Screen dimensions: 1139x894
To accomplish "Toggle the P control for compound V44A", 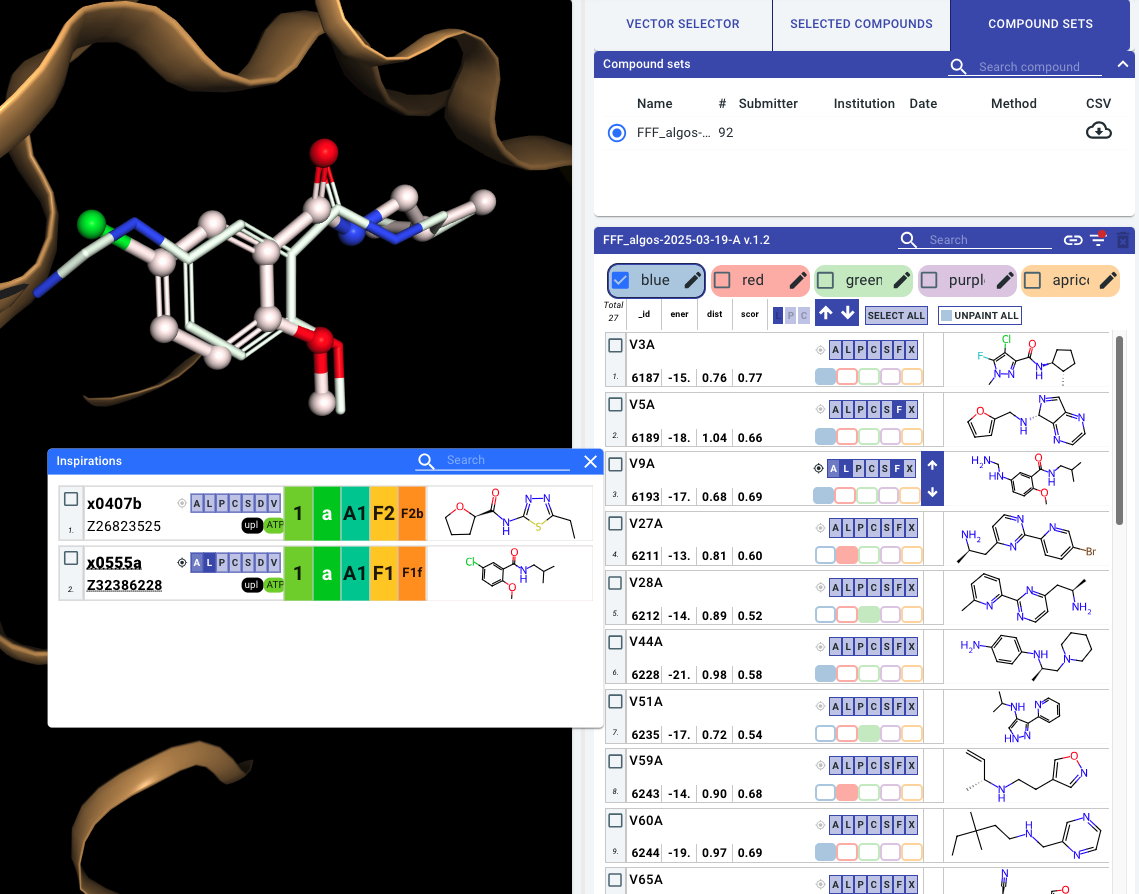I will [x=861, y=646].
